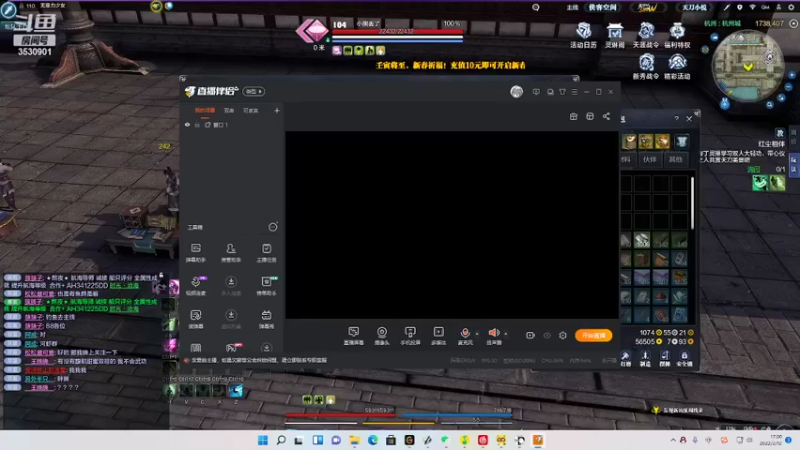Screen dimensions: 800x450
Task: Select the 伙伴 tab in inventory
Action: click(649, 159)
